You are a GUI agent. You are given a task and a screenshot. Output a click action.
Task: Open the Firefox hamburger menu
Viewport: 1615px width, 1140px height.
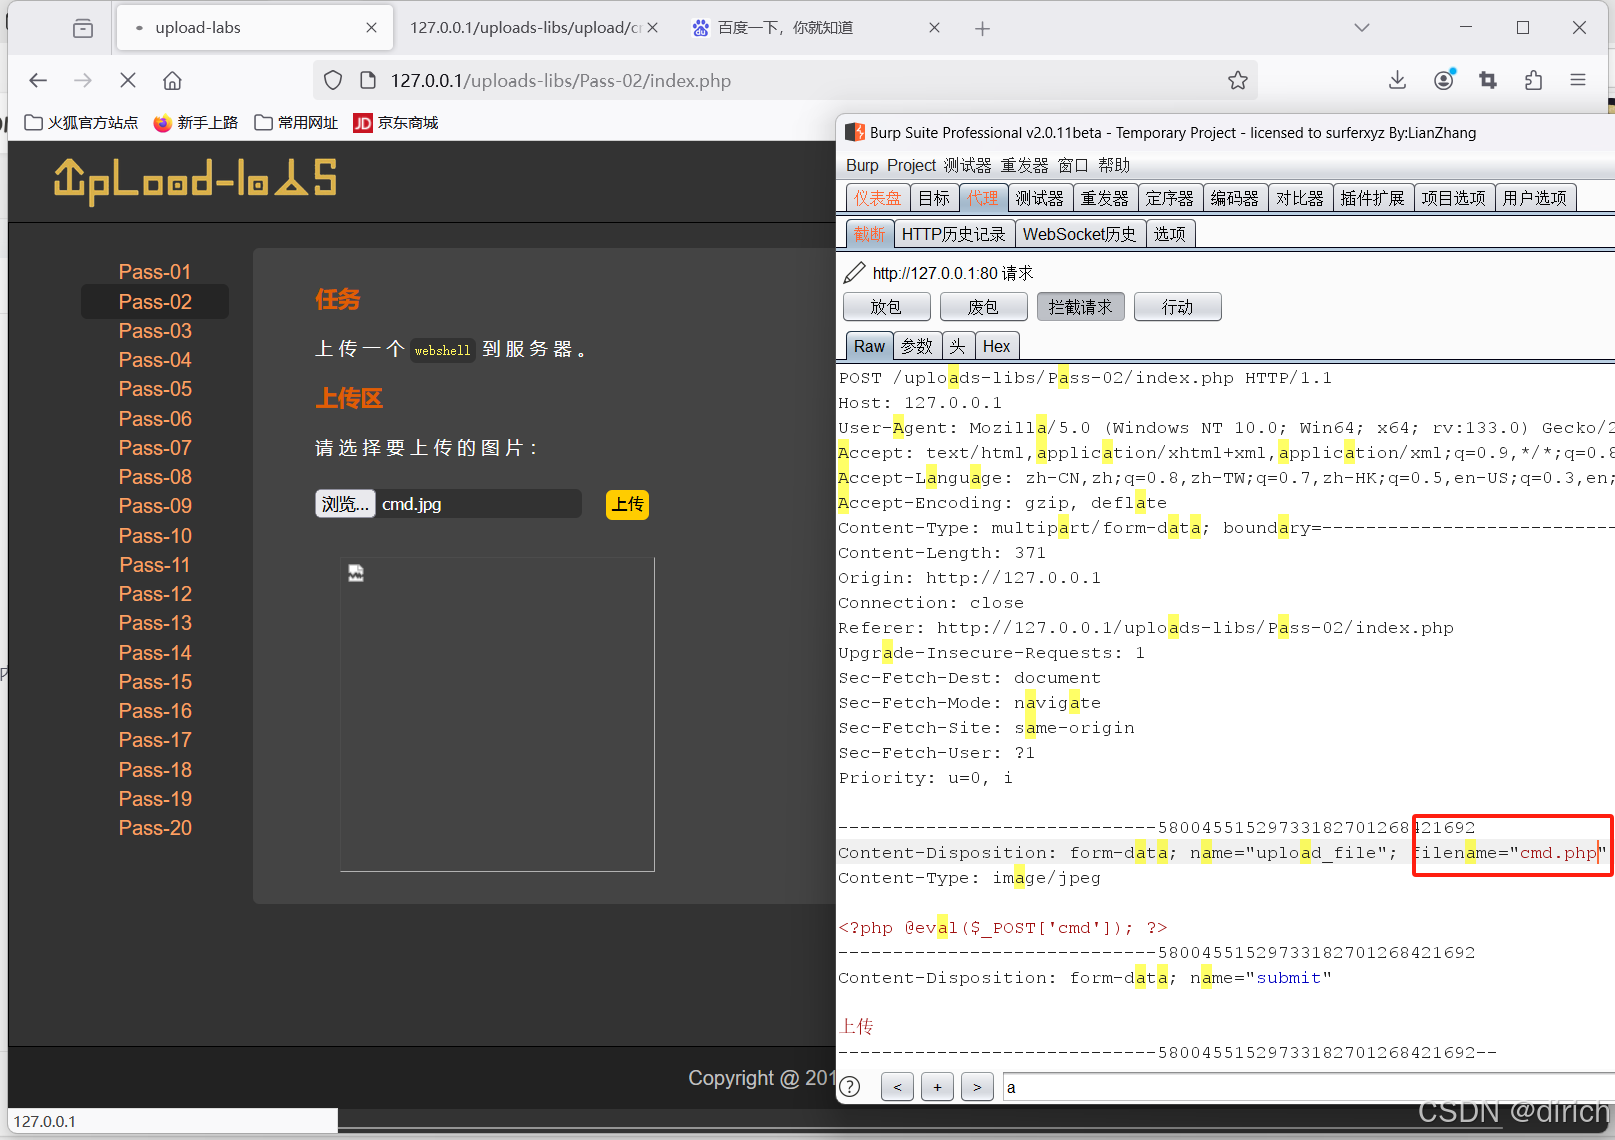1578,80
